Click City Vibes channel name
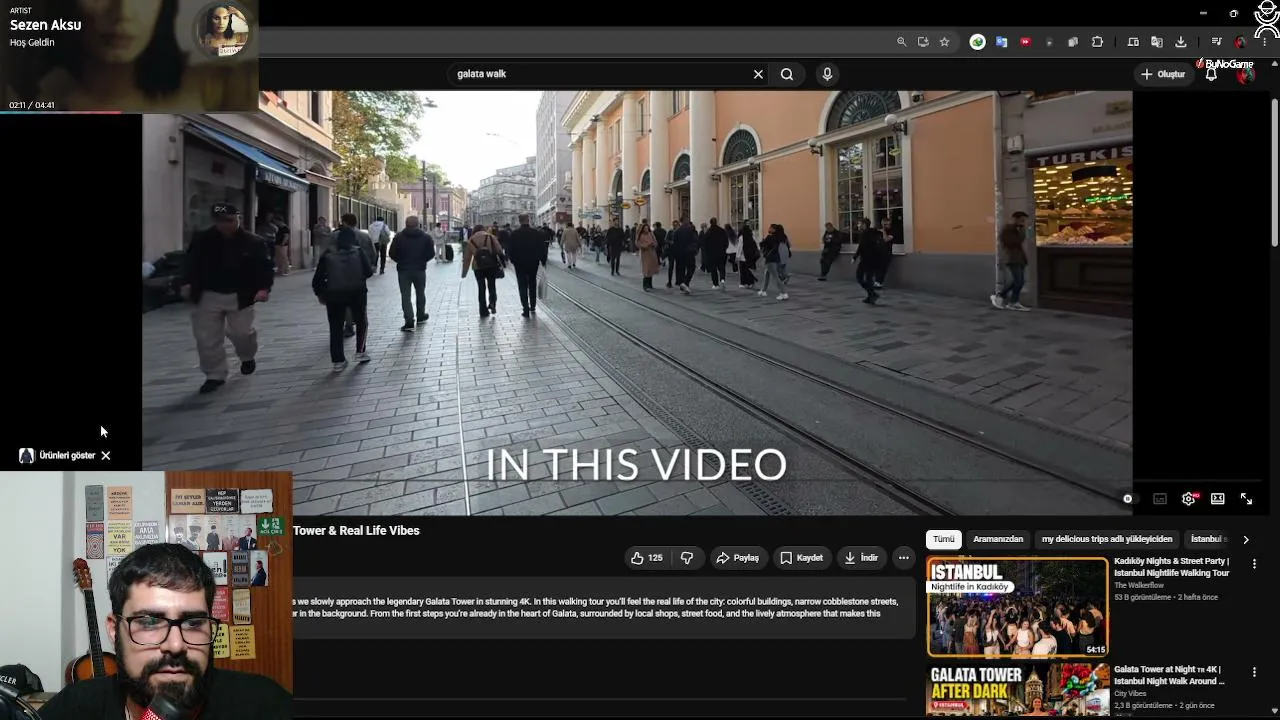 [x=1132, y=693]
